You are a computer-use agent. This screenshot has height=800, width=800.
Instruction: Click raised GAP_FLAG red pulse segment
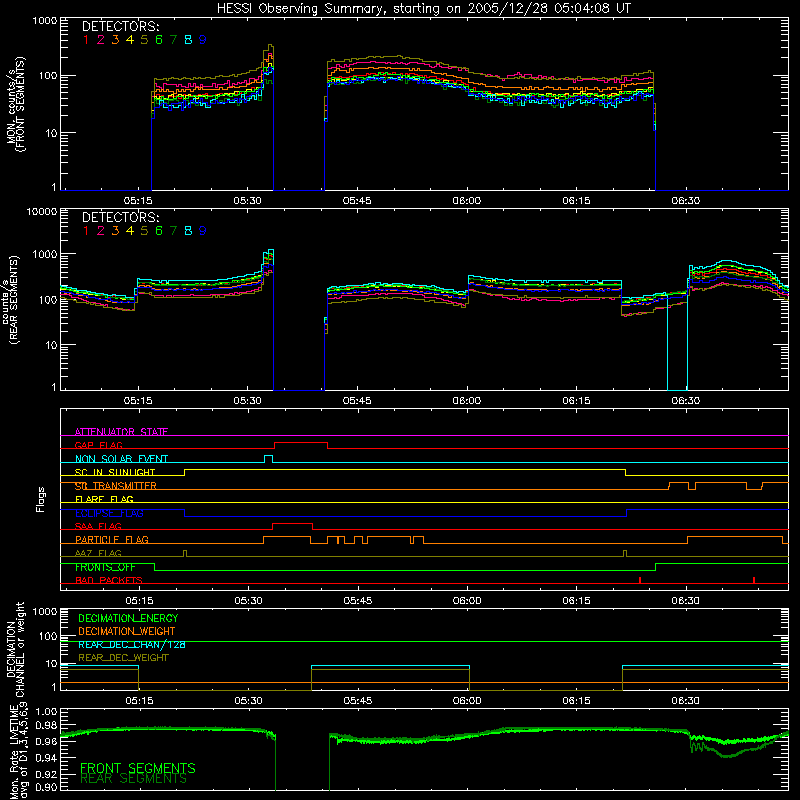coord(301,443)
